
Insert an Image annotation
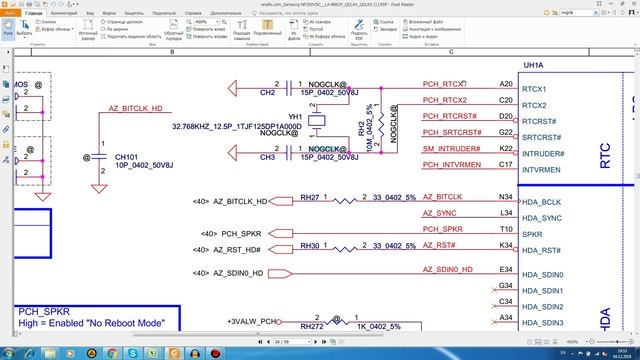[x=432, y=29]
